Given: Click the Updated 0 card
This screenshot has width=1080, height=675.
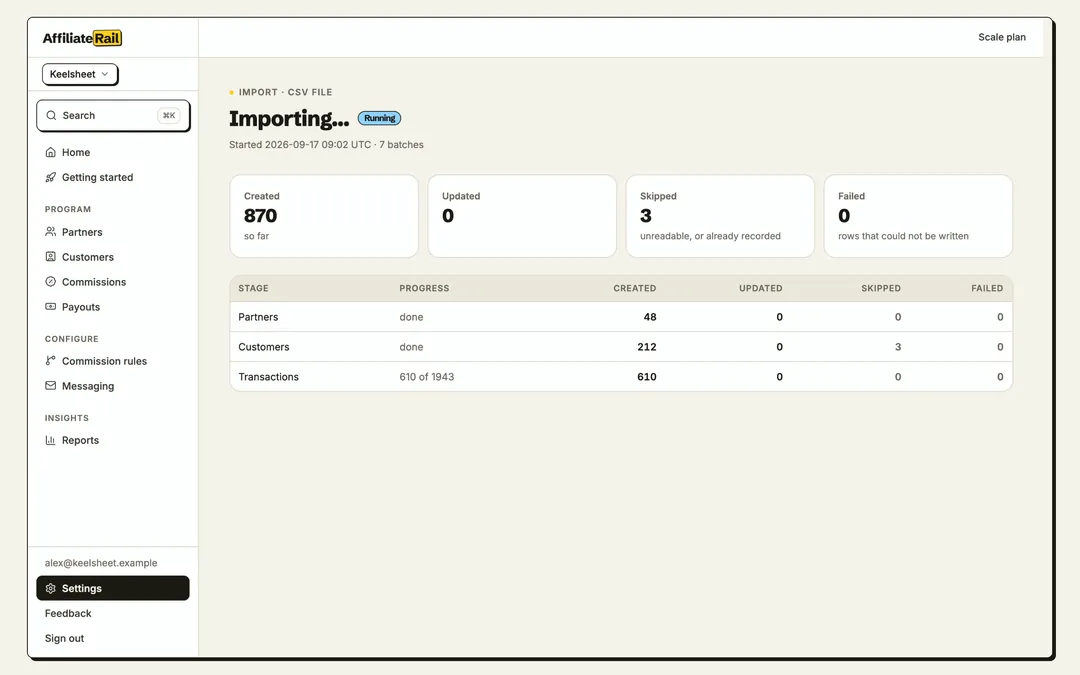Looking at the screenshot, I should (x=522, y=216).
